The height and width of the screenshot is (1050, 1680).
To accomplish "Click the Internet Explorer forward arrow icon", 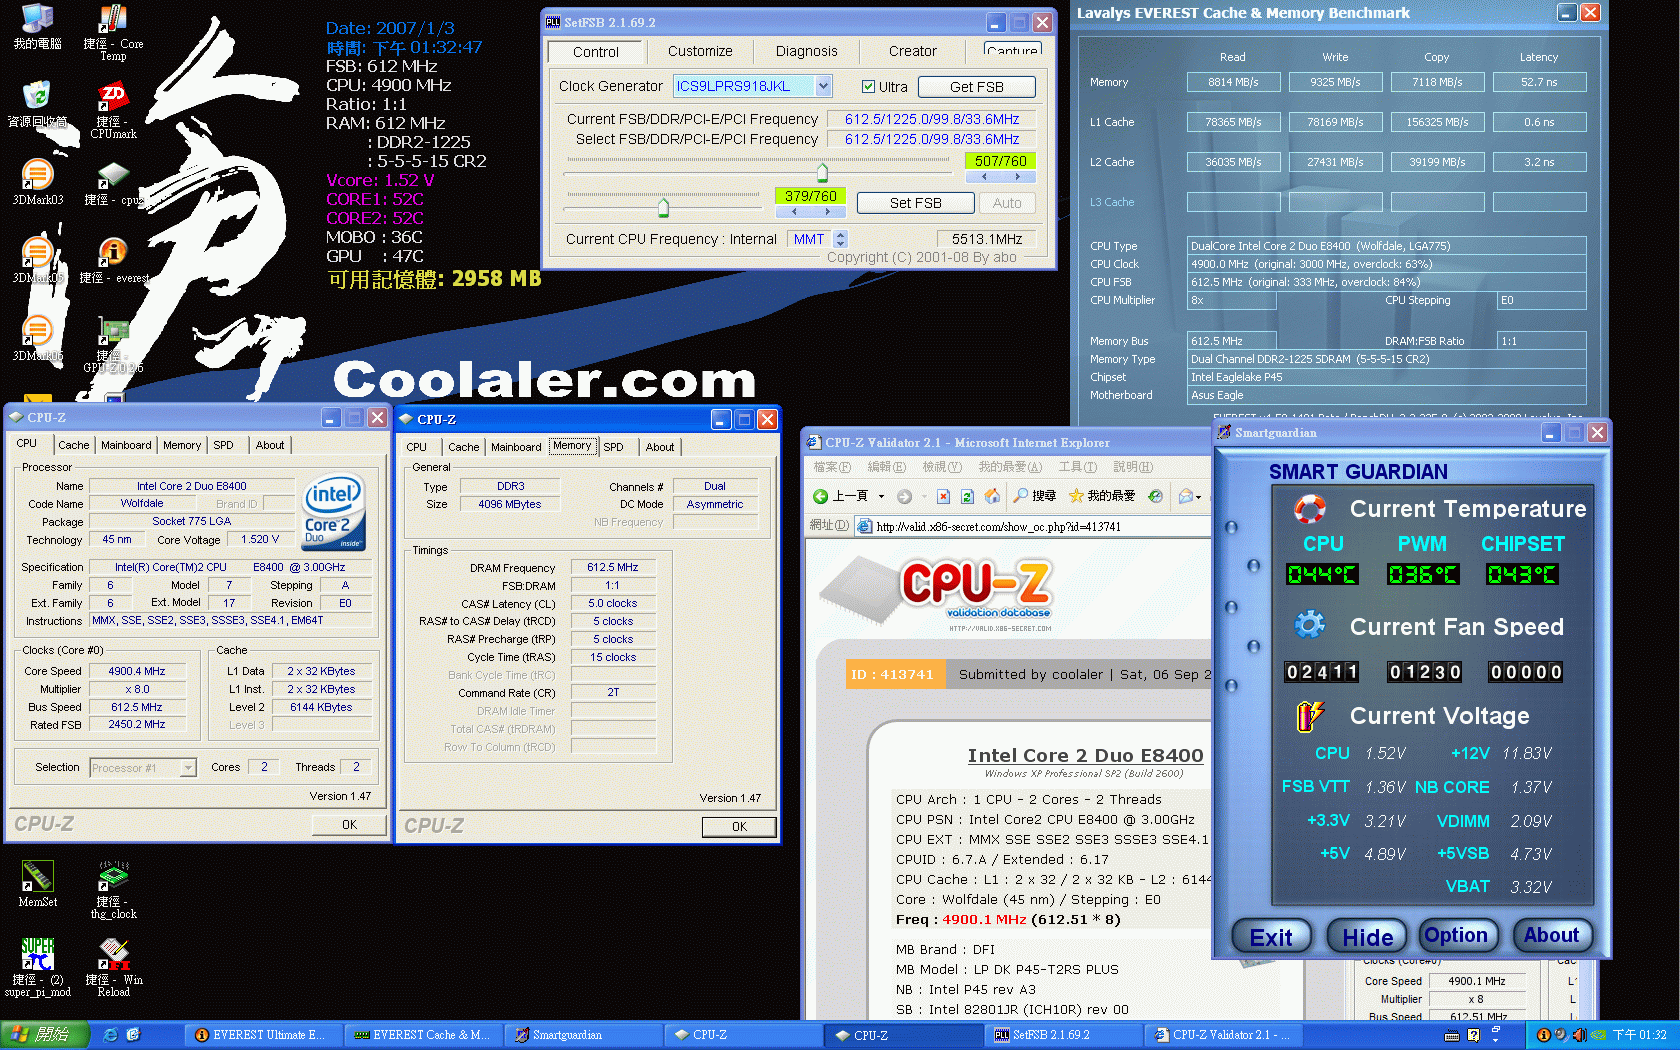I will point(904,496).
